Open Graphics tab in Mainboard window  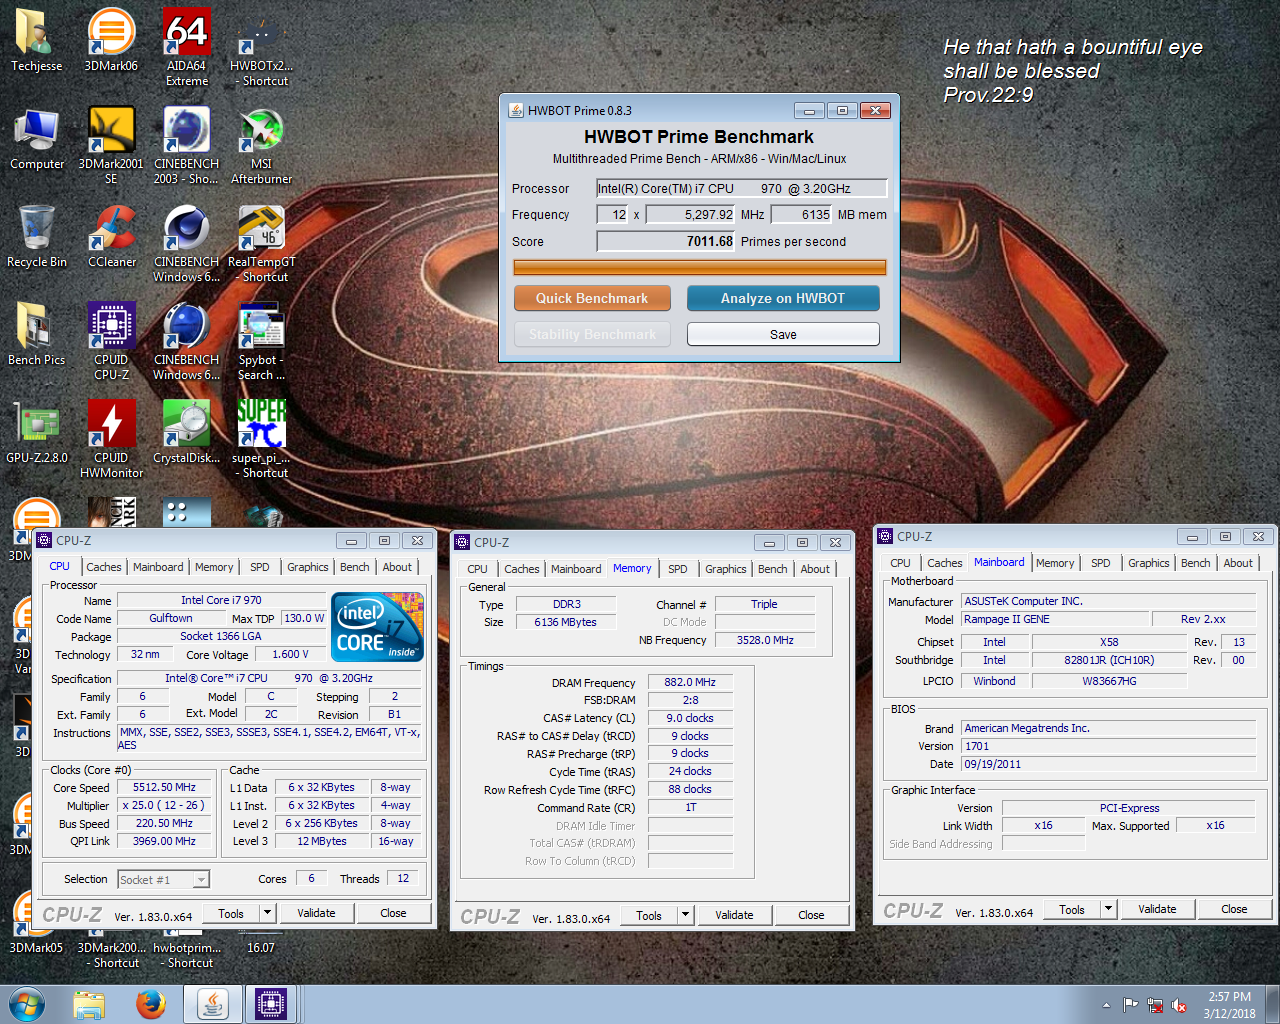1148,563
